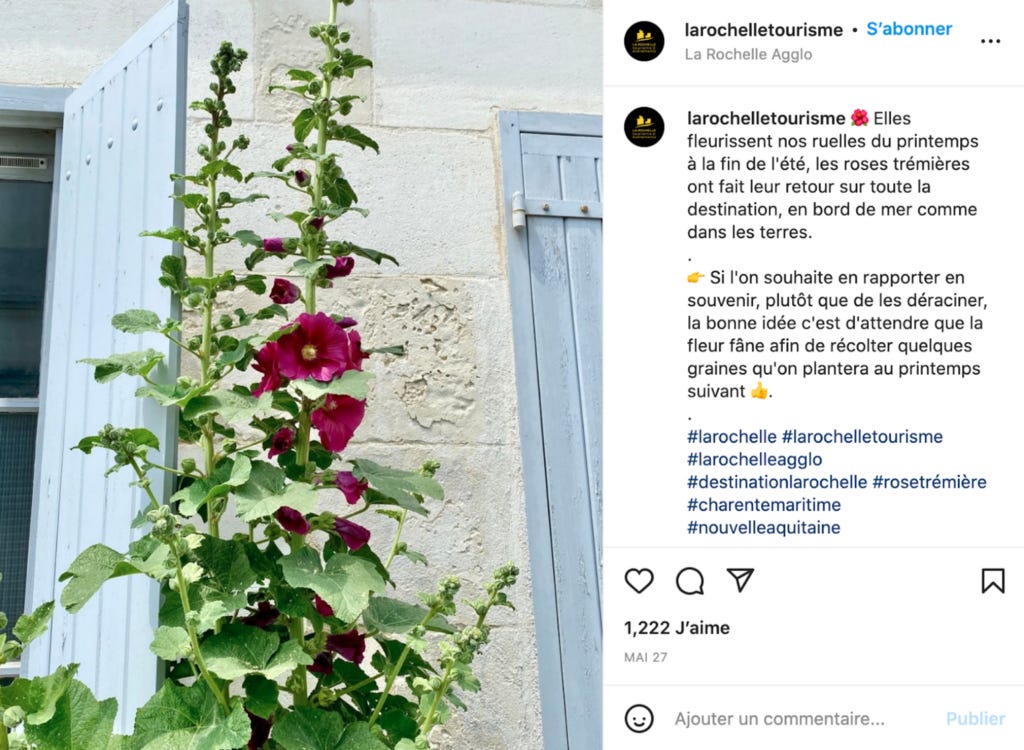
Task: Open the #larochelletourisme hashtag
Action: 862,436
